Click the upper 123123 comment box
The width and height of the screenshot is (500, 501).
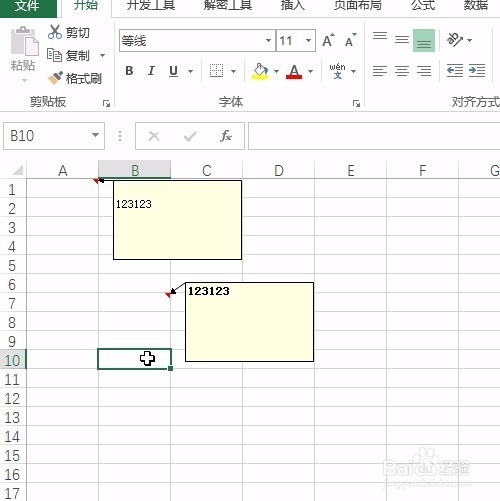(x=177, y=220)
